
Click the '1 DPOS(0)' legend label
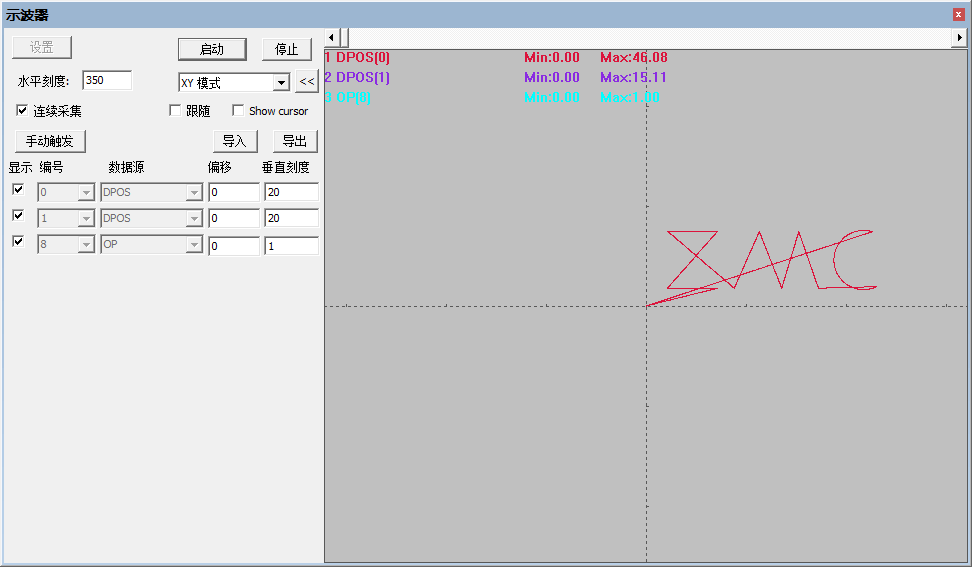pyautogui.click(x=357, y=58)
